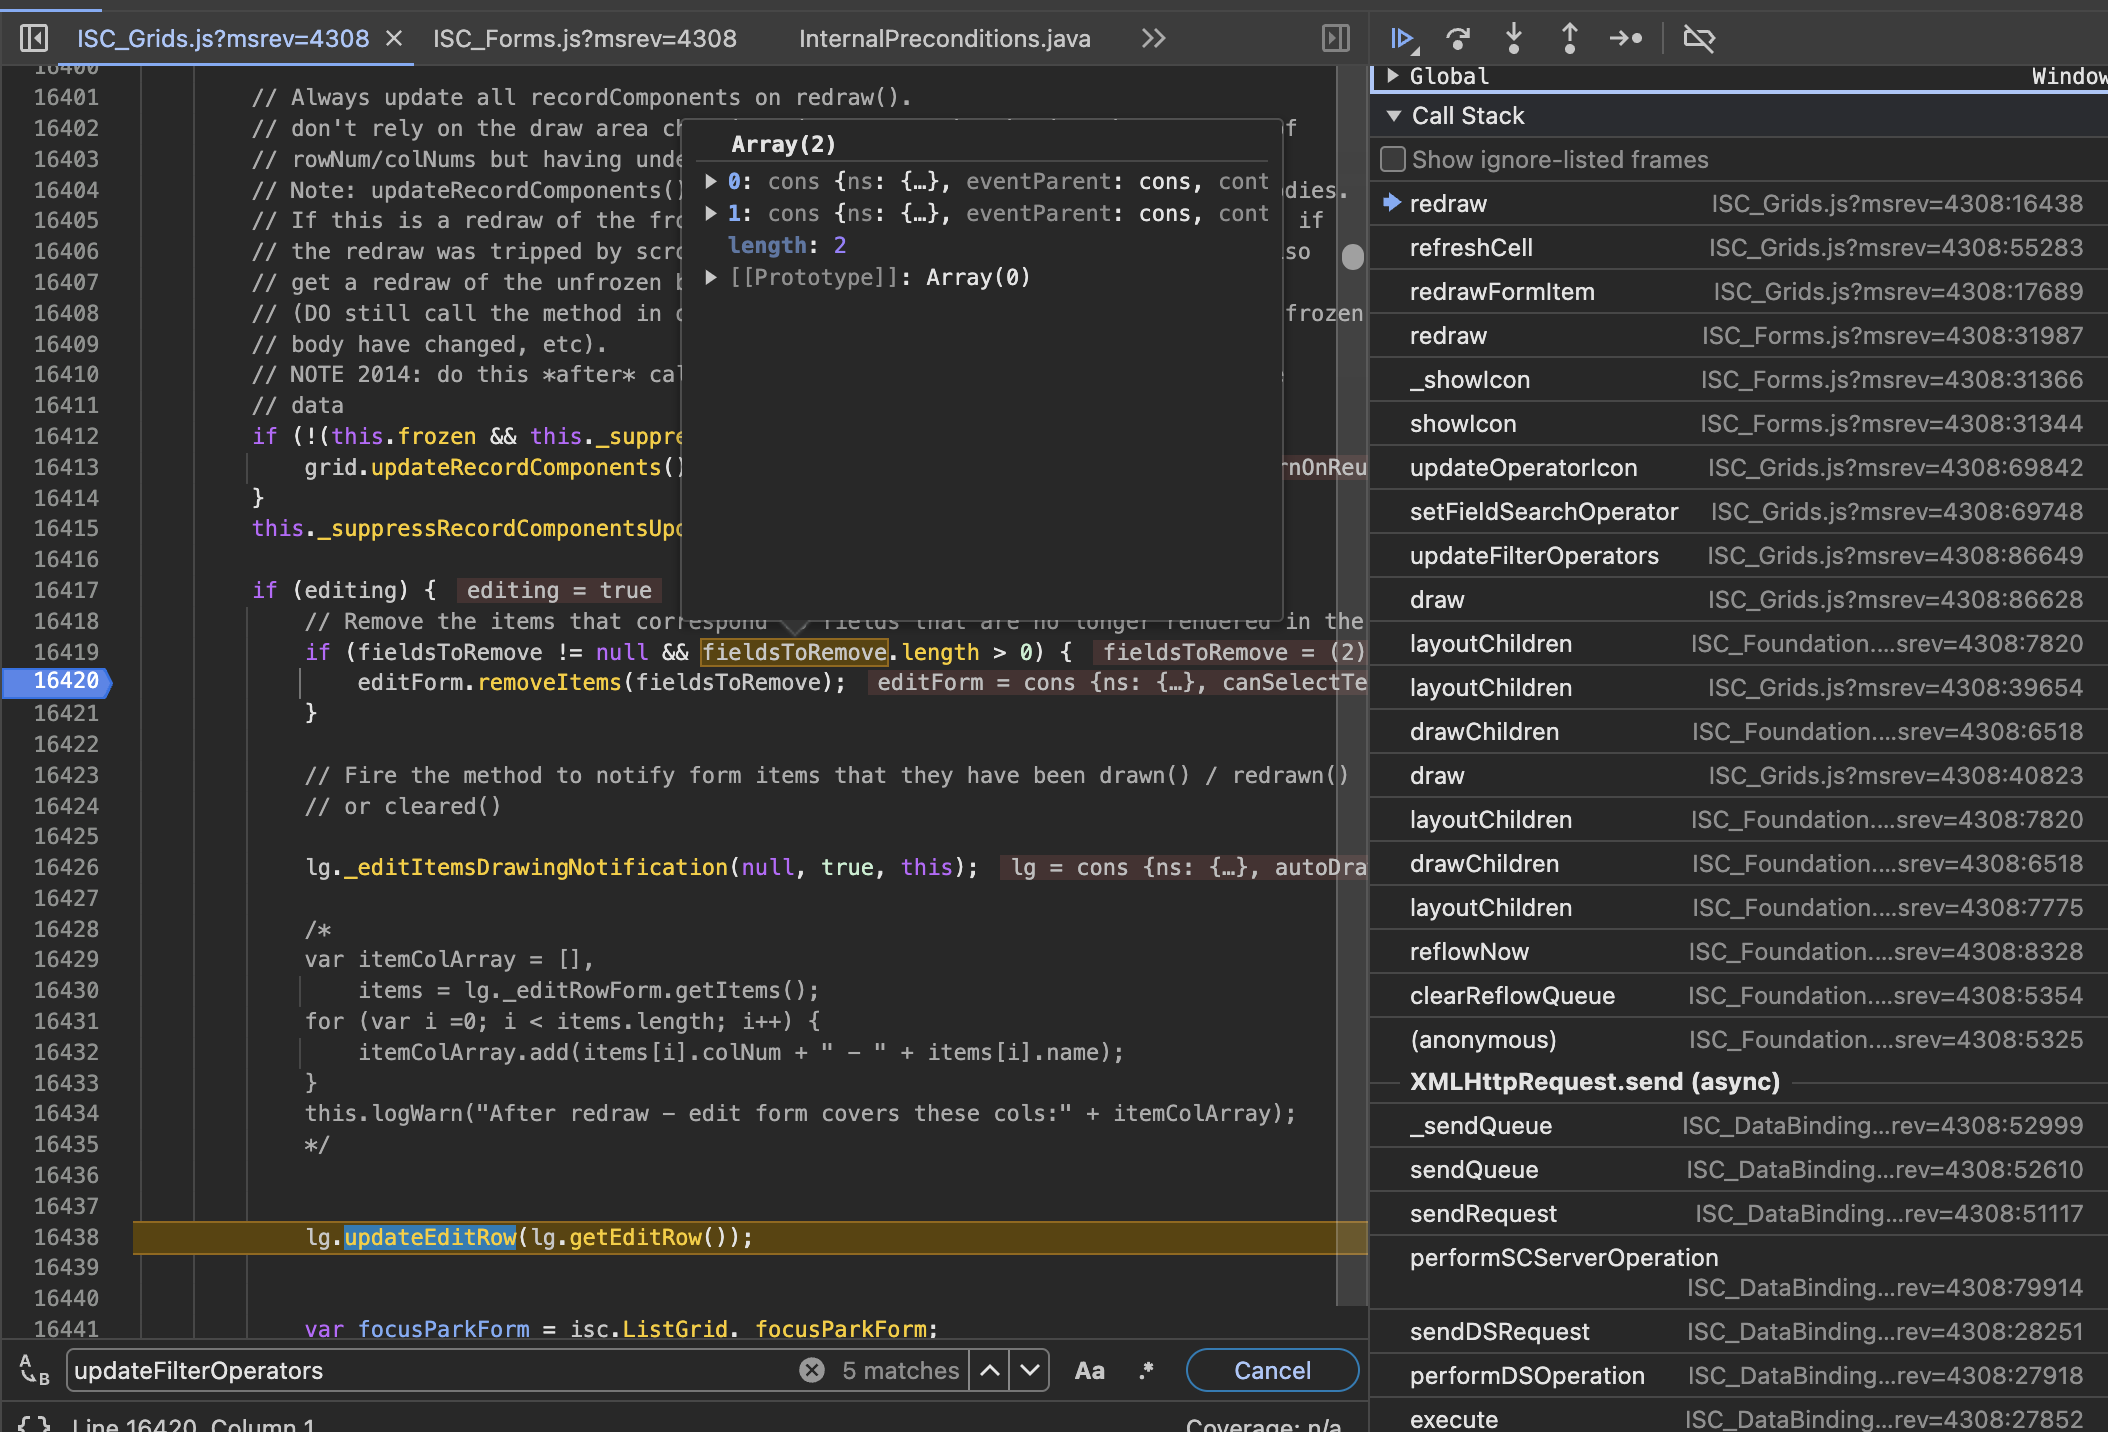The image size is (2108, 1432).
Task: Select the _showIcon call stack frame
Action: [x=1740, y=380]
